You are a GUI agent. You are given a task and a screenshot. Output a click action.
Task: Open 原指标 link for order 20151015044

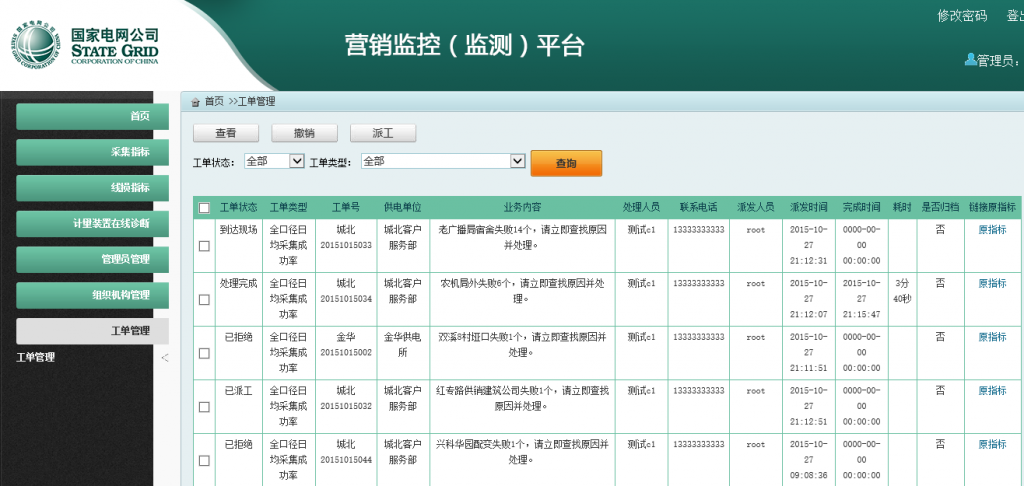(x=992, y=444)
